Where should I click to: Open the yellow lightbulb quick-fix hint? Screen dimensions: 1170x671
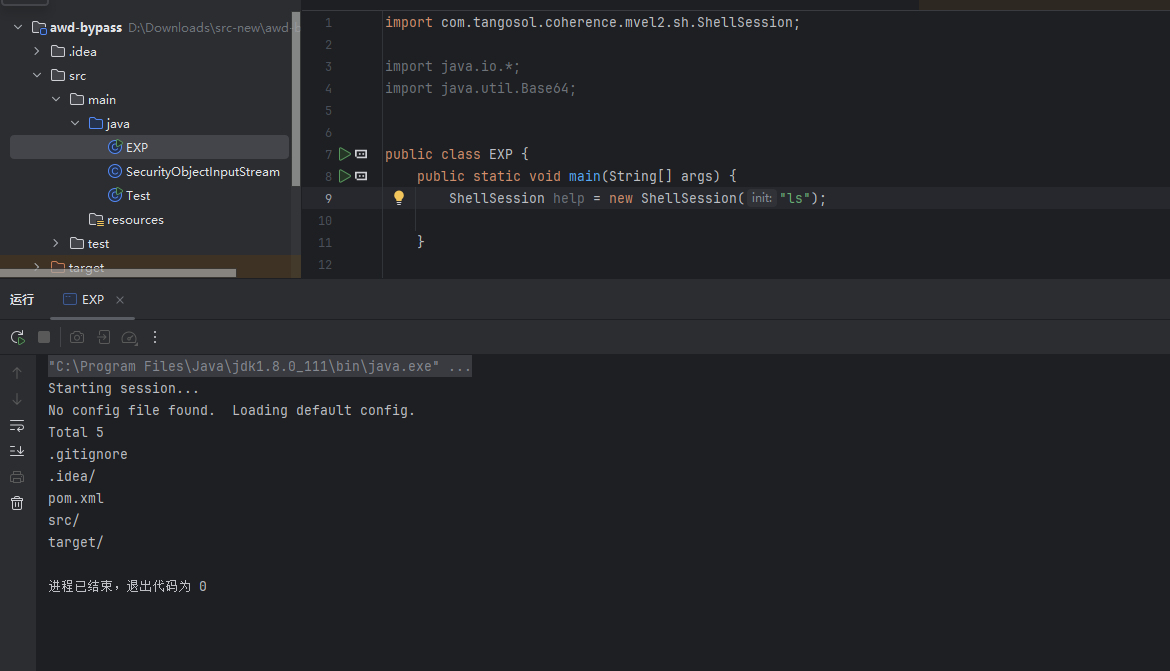[399, 198]
